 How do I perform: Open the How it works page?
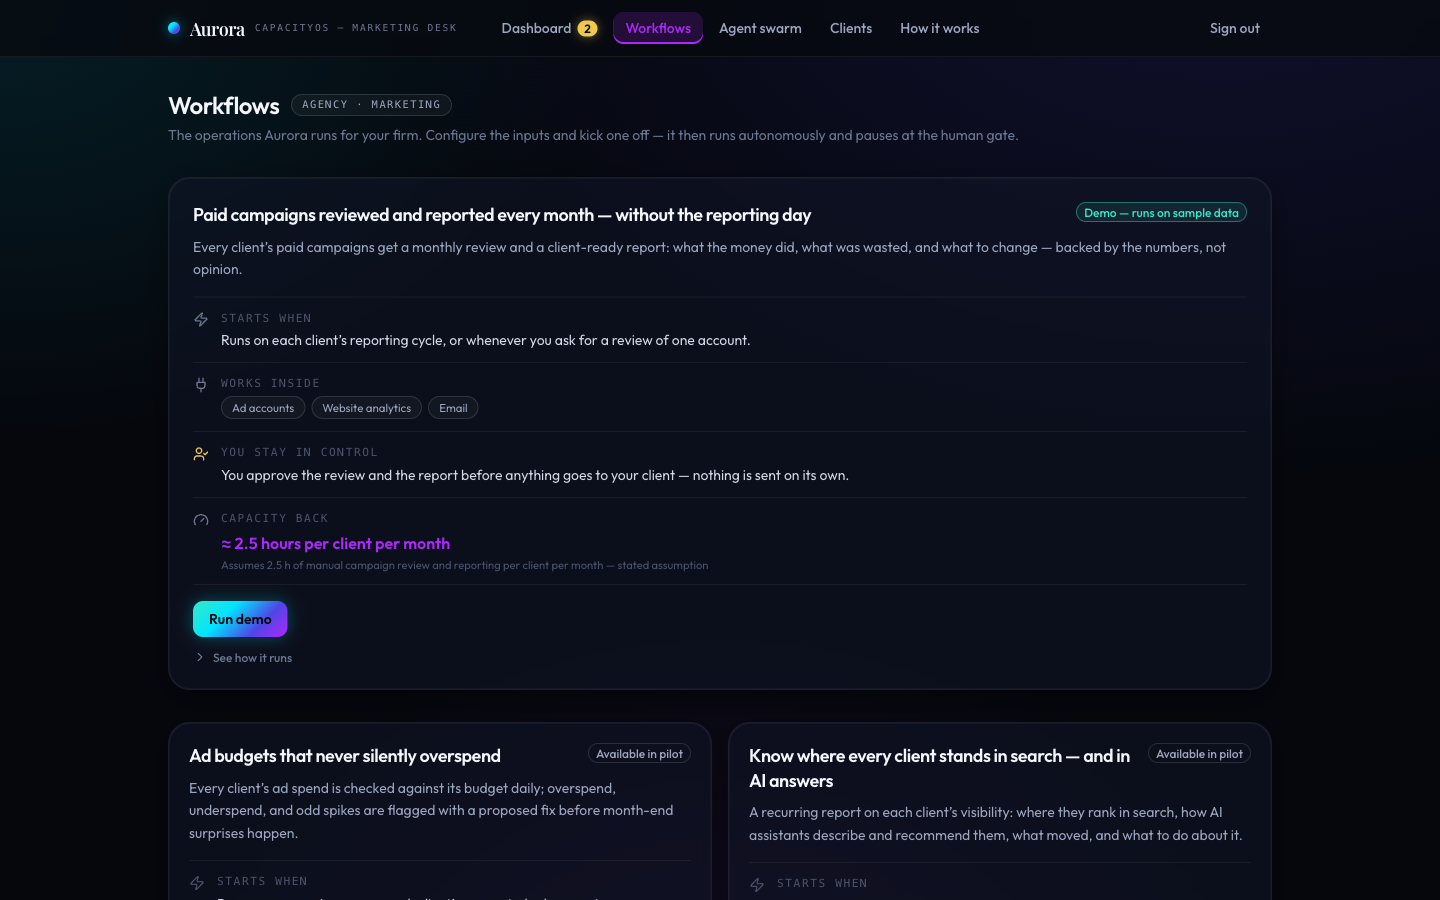click(x=939, y=28)
